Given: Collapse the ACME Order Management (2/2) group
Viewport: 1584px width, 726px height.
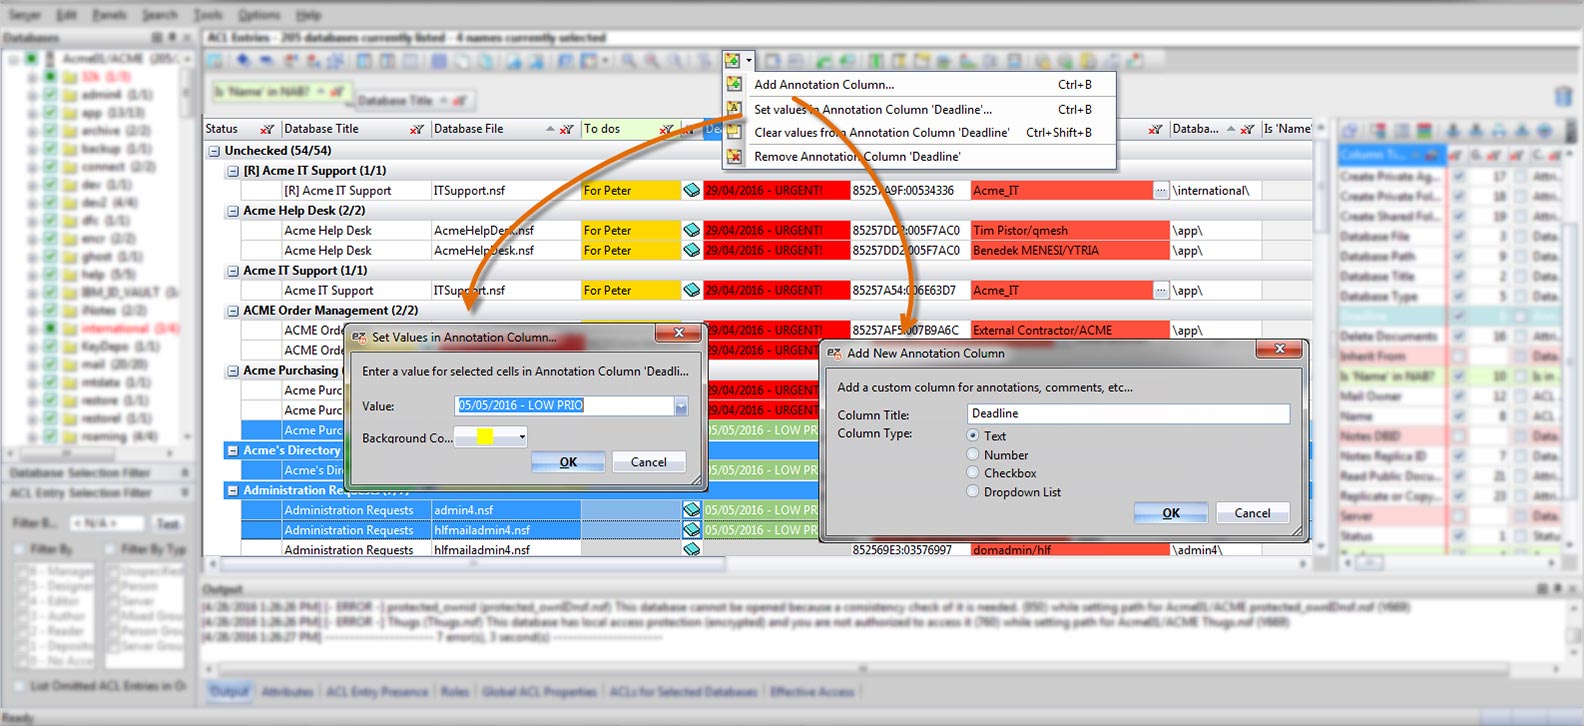Looking at the screenshot, I should [x=233, y=311].
